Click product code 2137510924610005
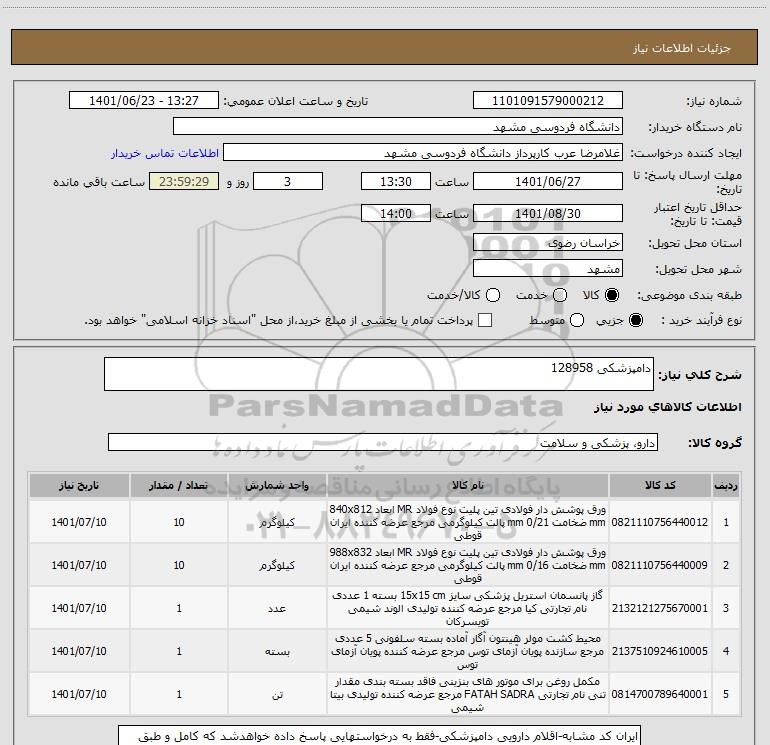Image resolution: width=770 pixels, height=745 pixels. [660, 651]
